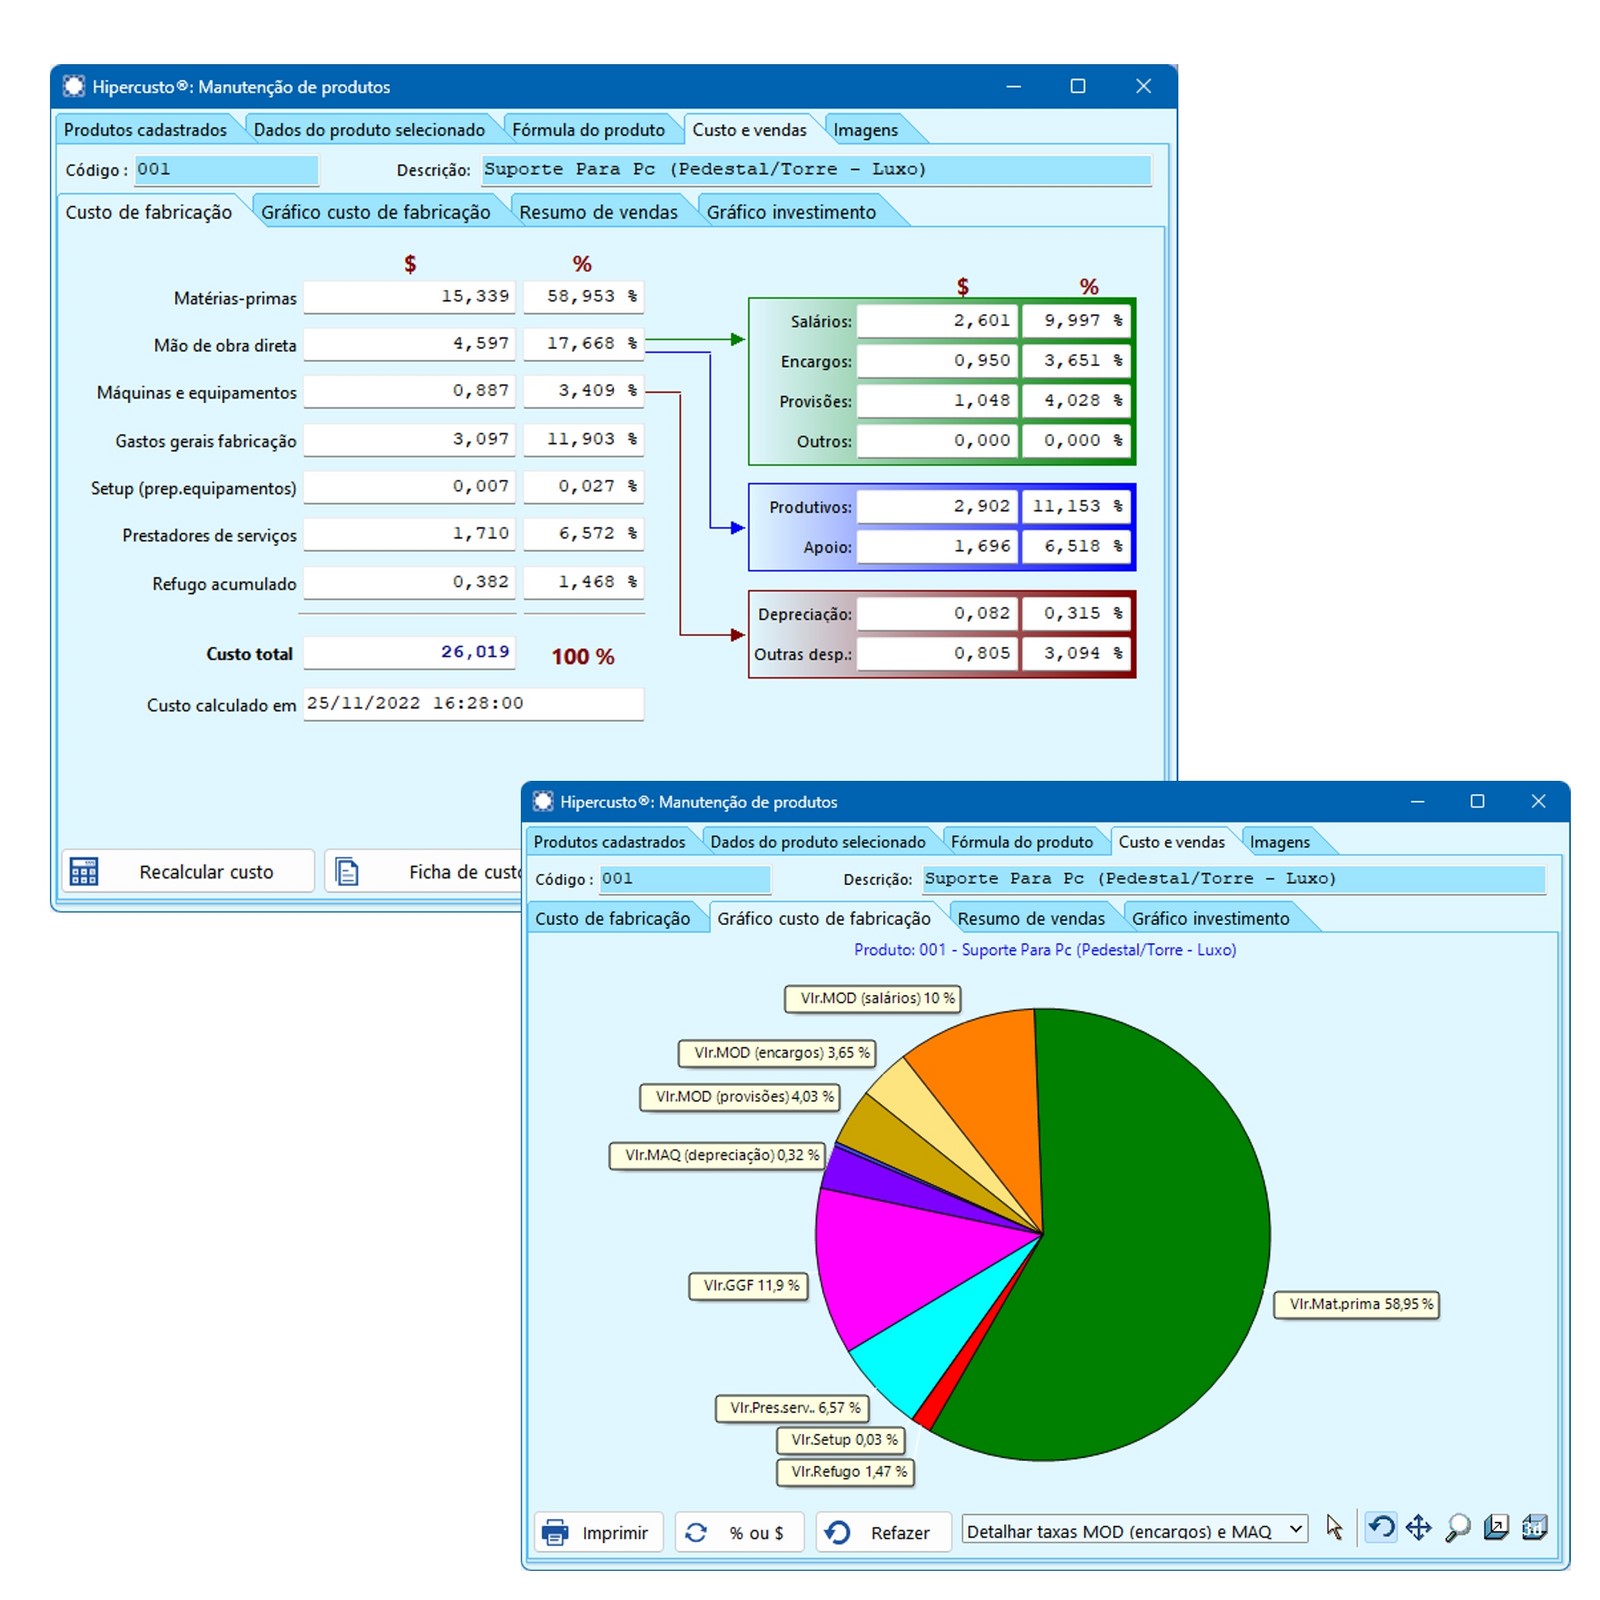The width and height of the screenshot is (1600, 1600).
Task: Open Gráfico investimento sub-tab in front window
Action: tap(1210, 918)
